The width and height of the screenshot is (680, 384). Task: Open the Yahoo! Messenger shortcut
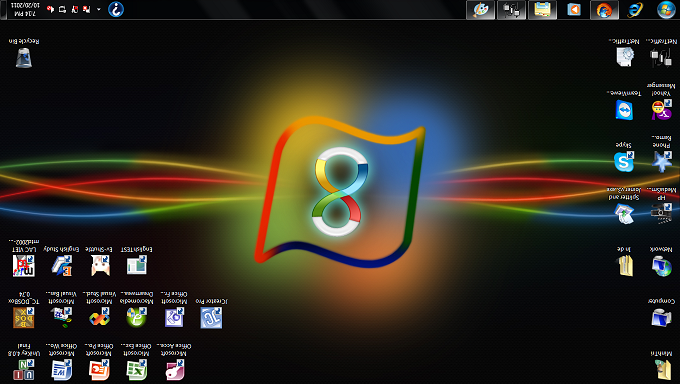click(661, 102)
